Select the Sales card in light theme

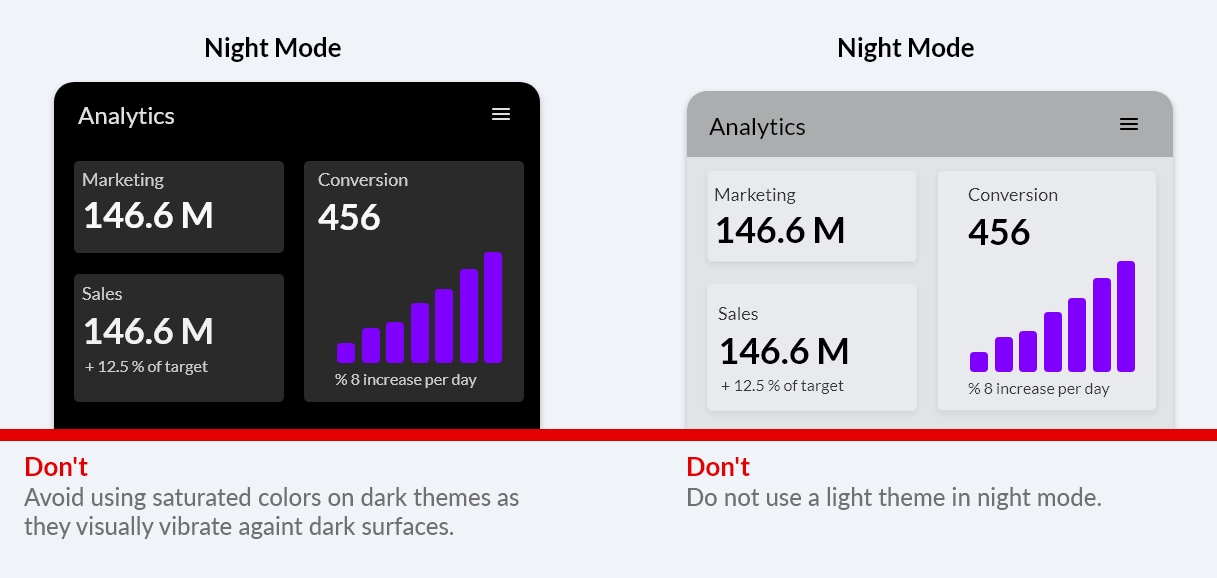pyautogui.click(x=812, y=347)
